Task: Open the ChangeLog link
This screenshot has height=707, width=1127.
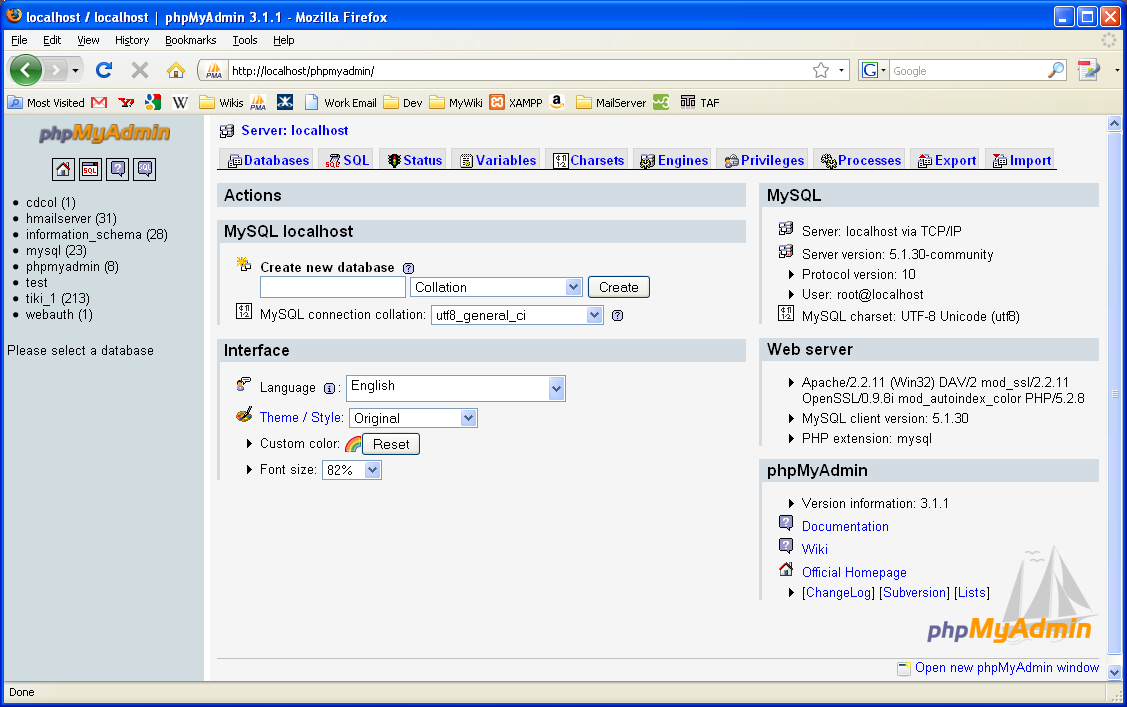Action: [x=838, y=593]
